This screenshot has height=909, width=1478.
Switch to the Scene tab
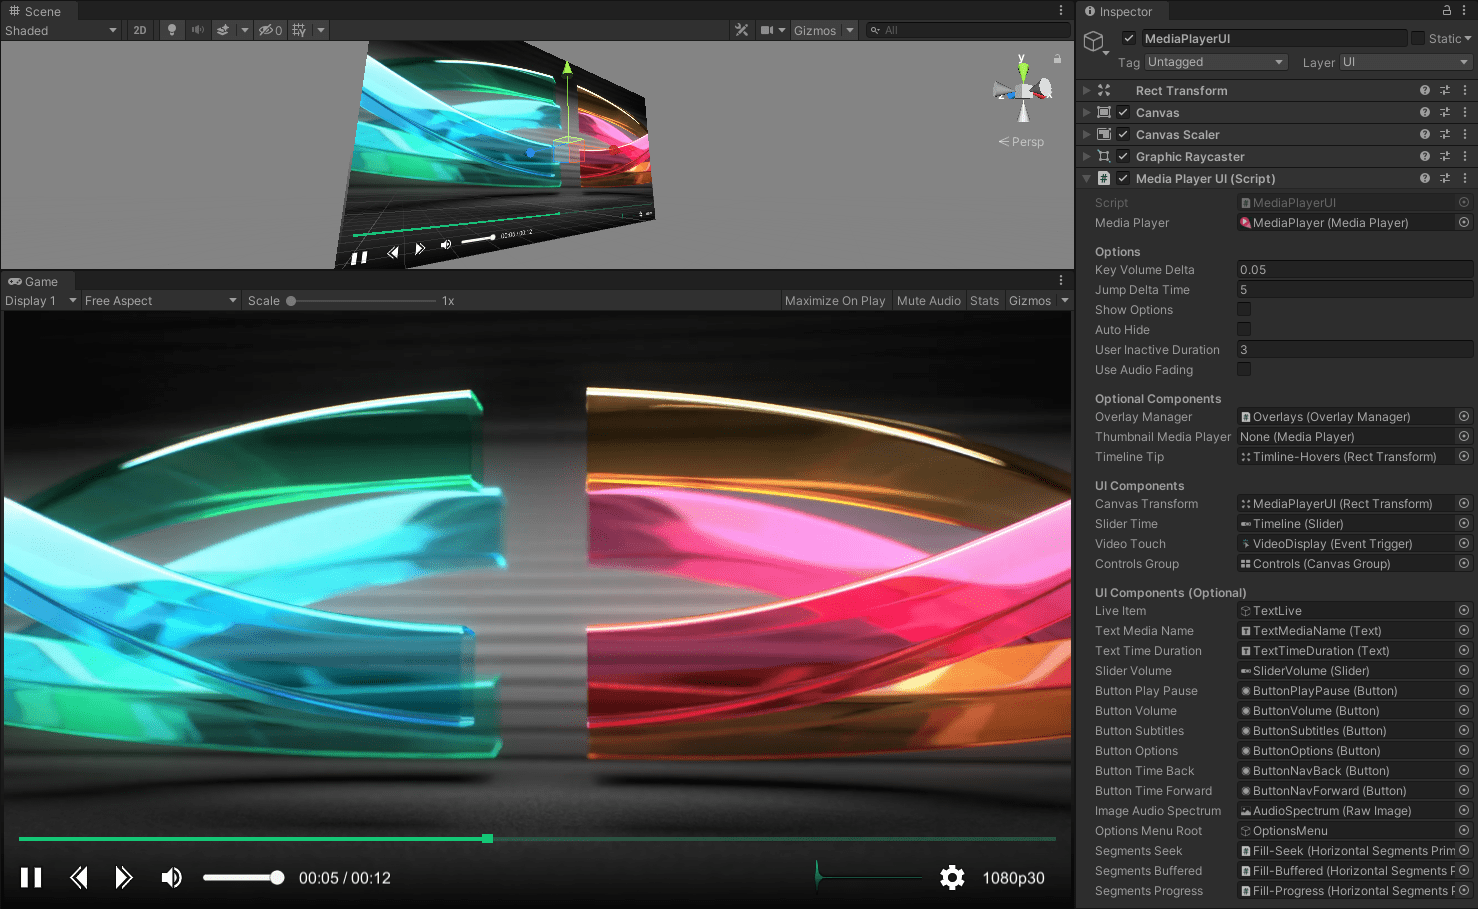(38, 11)
